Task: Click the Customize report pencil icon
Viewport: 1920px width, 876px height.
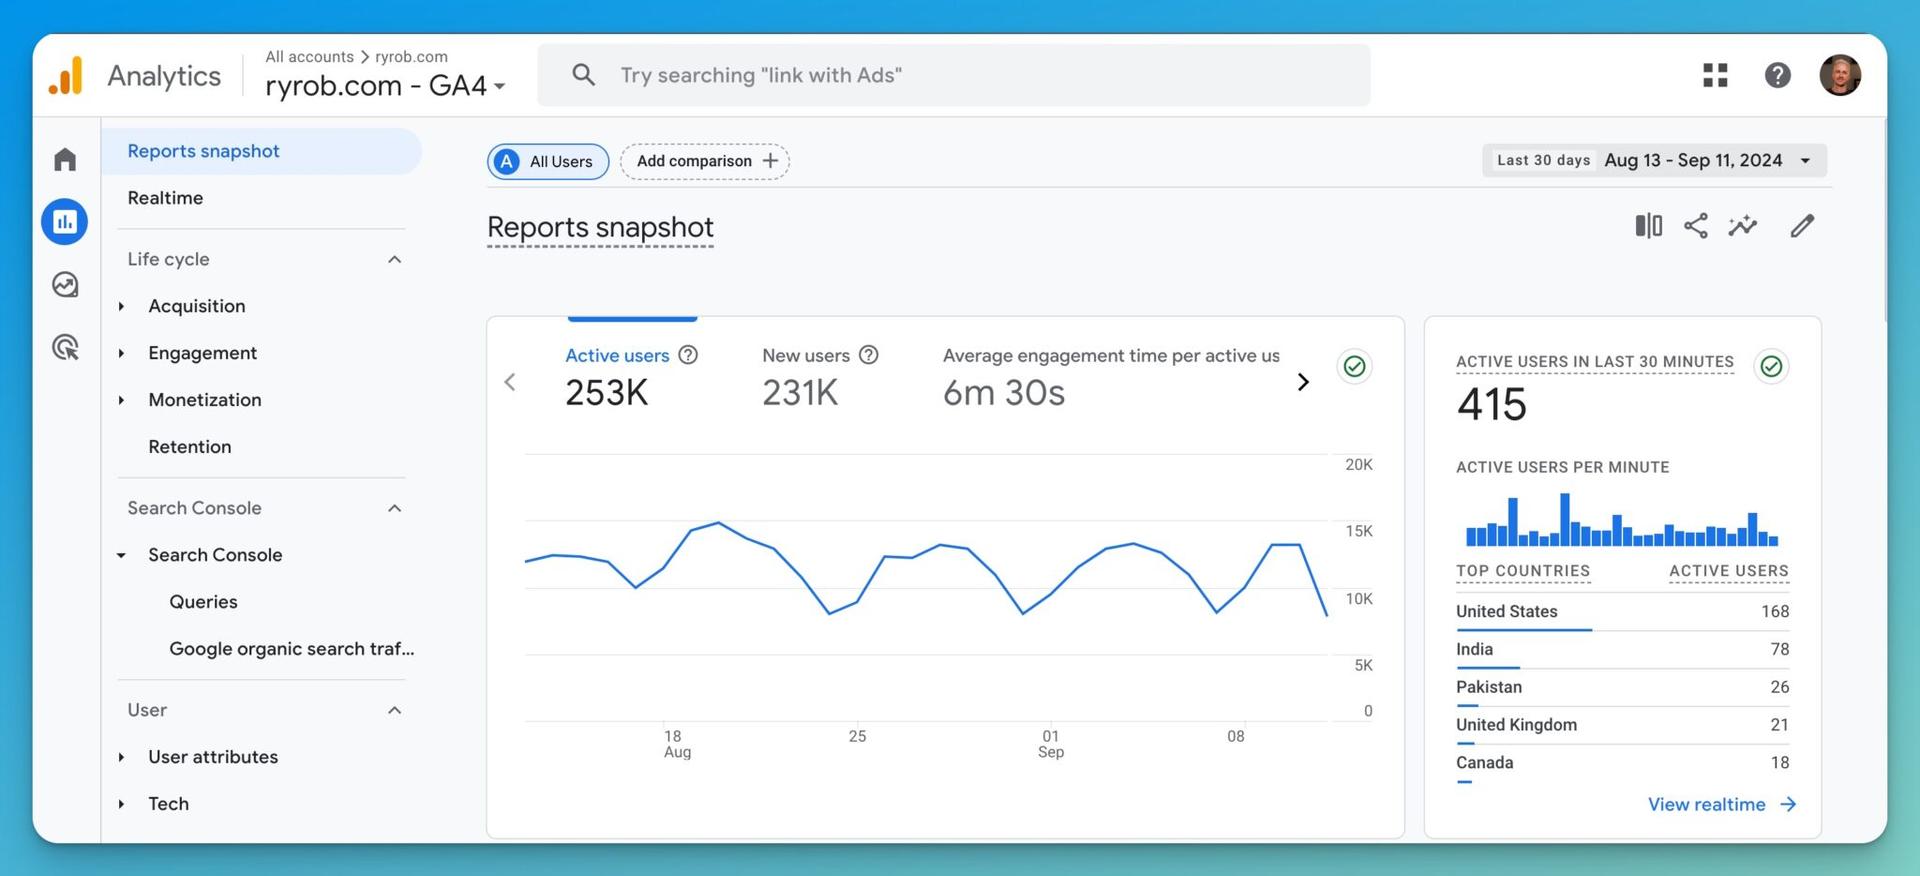Action: tap(1802, 226)
